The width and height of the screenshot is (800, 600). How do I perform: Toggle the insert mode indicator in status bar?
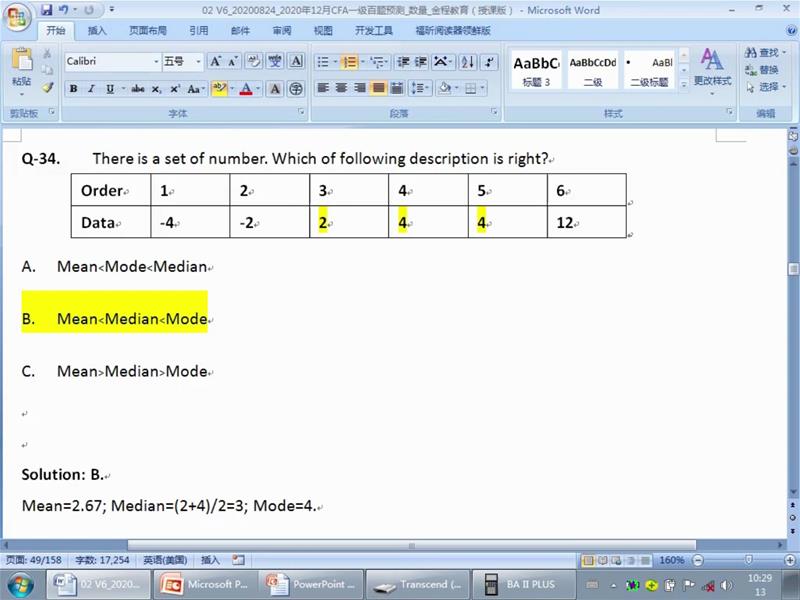pos(210,560)
